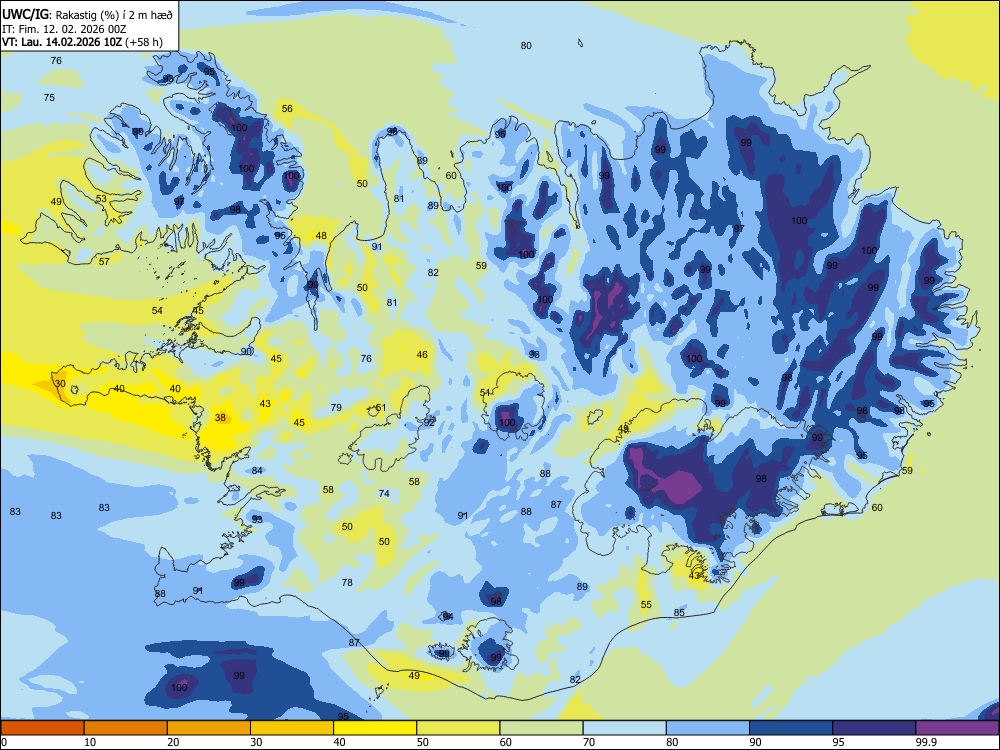Viewport: 1000px width, 750px height.
Task: Click the dark orange 0–10 legend color block
Action: [42, 728]
